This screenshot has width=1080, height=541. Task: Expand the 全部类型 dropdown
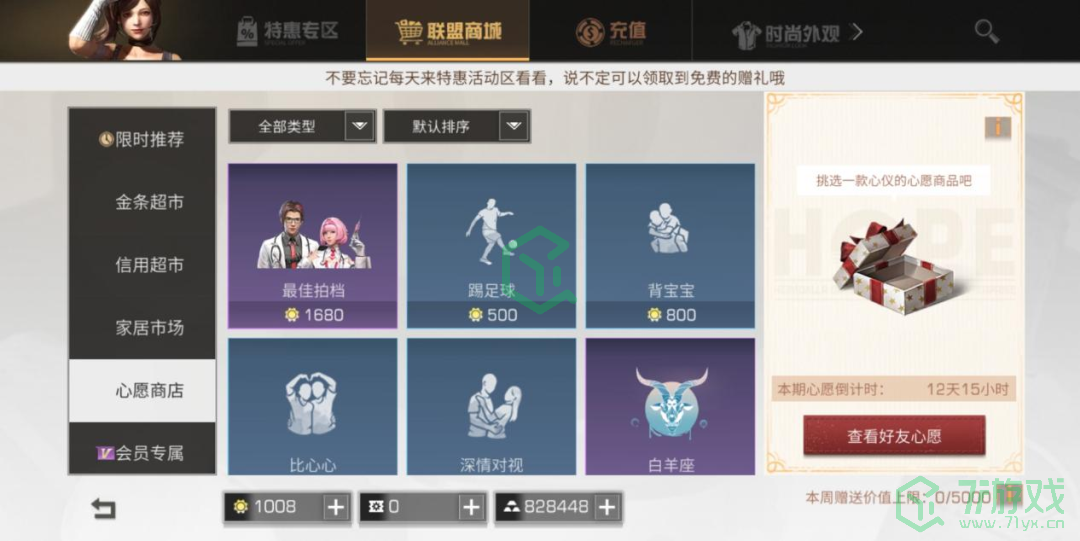(x=302, y=126)
